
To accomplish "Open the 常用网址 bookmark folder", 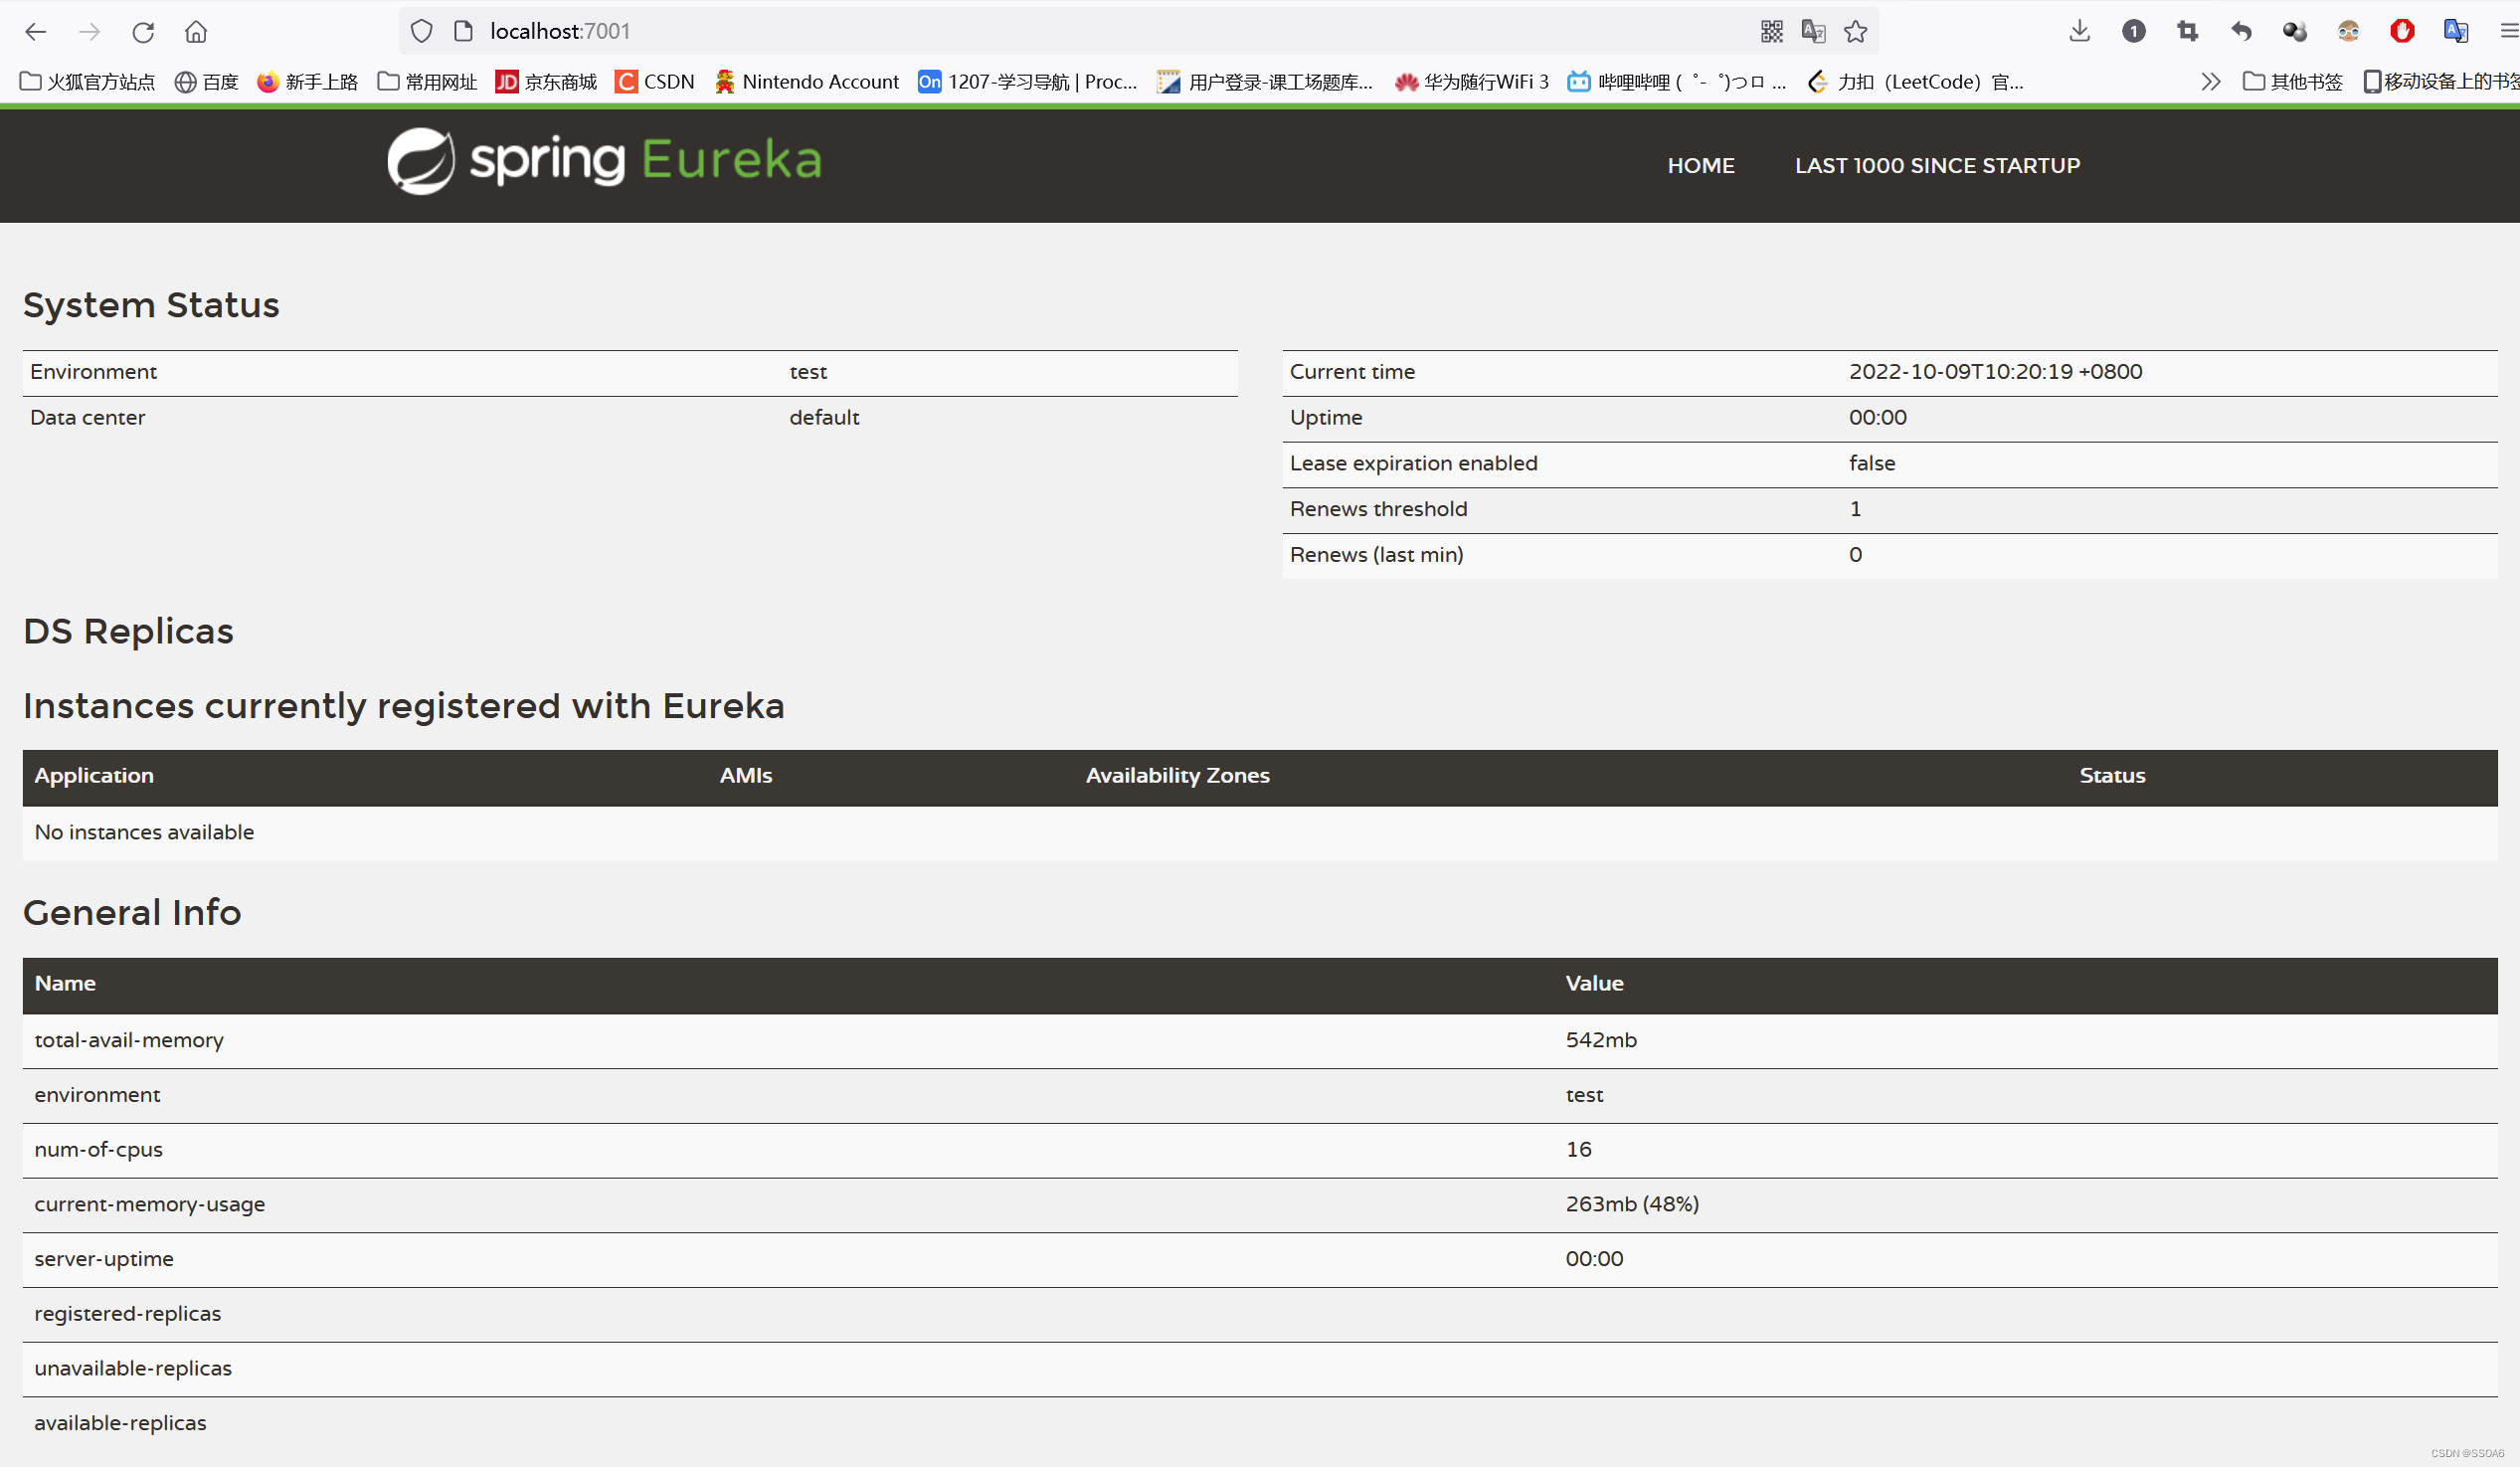I will pyautogui.click(x=428, y=82).
